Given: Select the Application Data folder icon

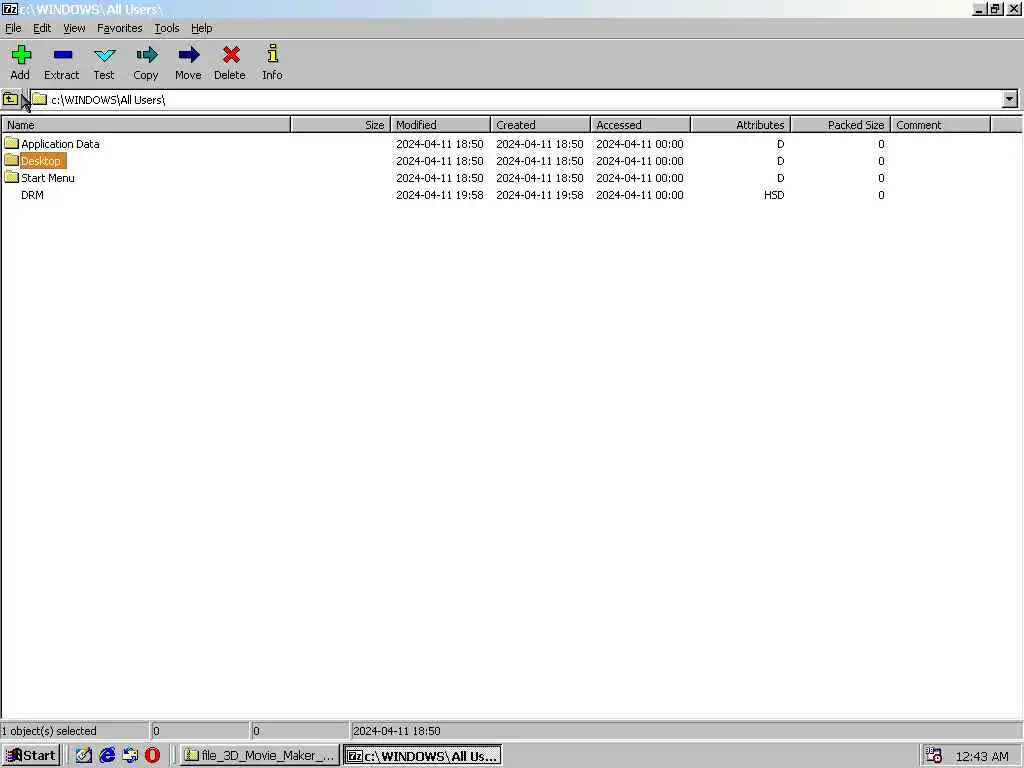Looking at the screenshot, I should [x=11, y=143].
